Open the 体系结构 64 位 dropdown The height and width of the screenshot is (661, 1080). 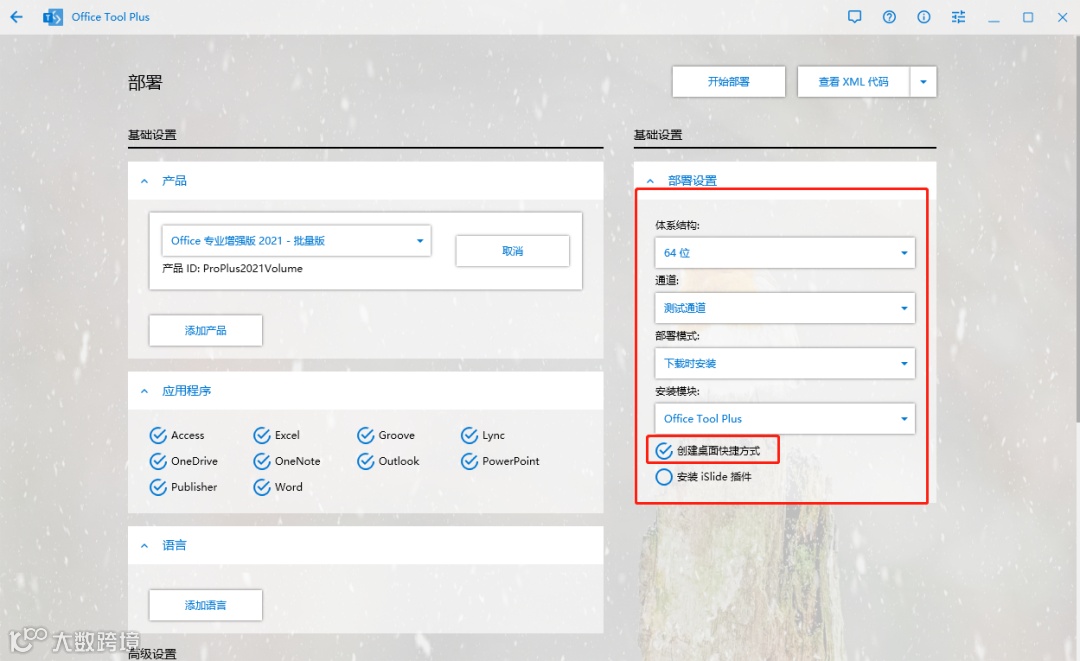coord(785,253)
